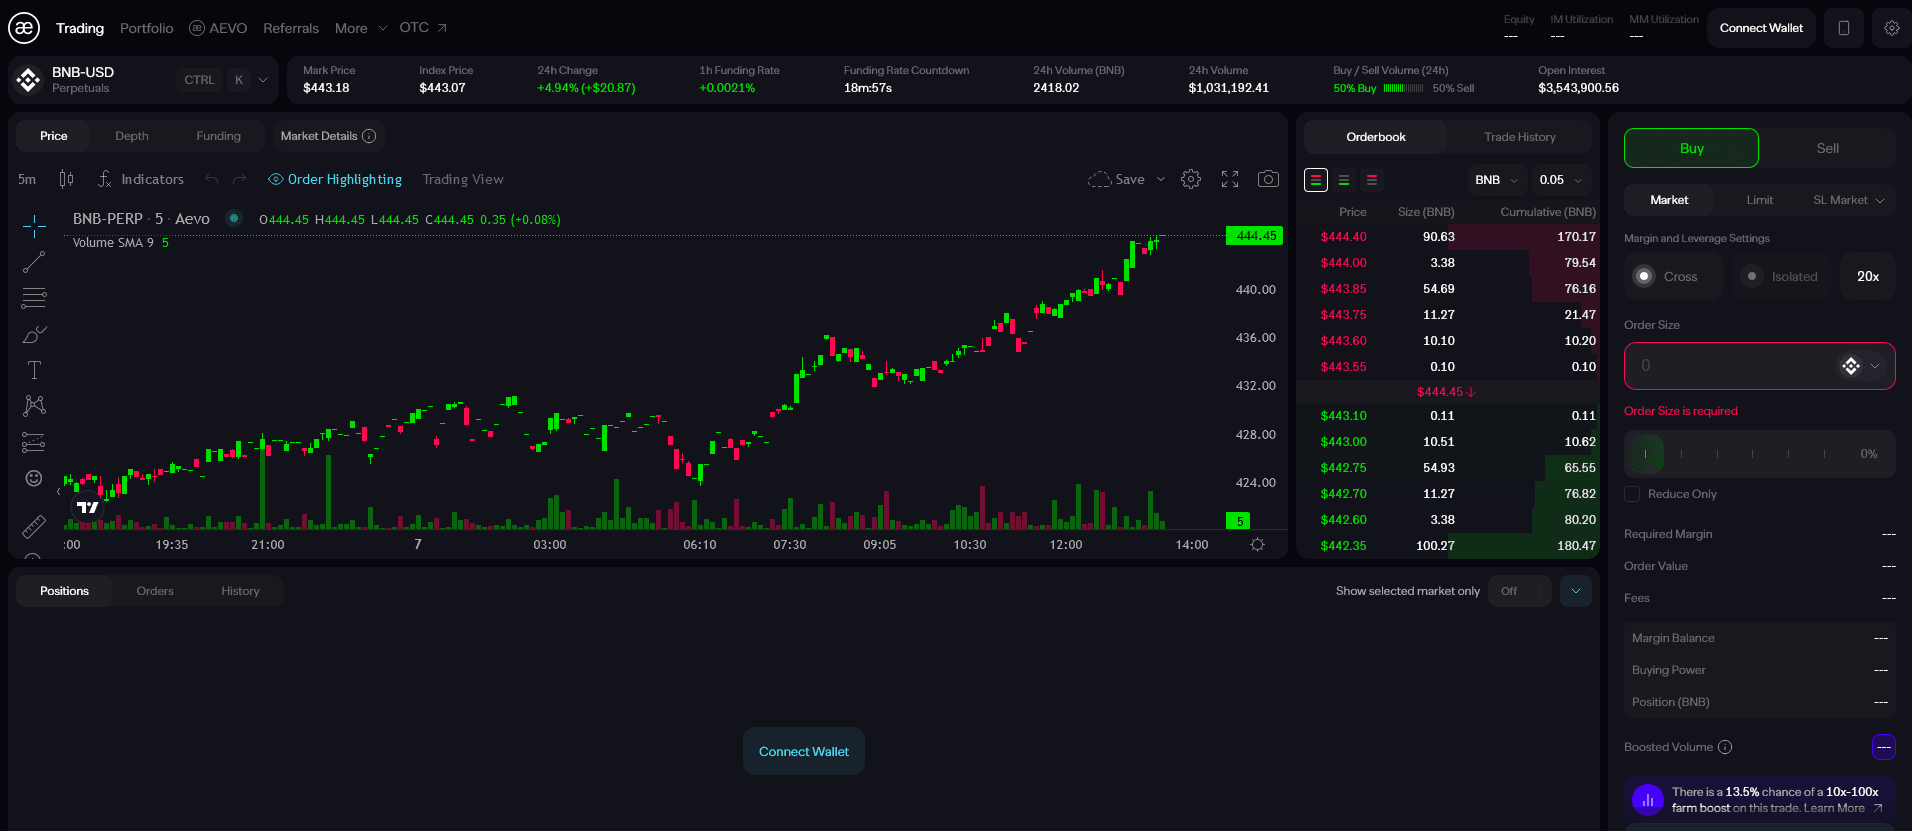Select the Sell side button

(x=1828, y=148)
